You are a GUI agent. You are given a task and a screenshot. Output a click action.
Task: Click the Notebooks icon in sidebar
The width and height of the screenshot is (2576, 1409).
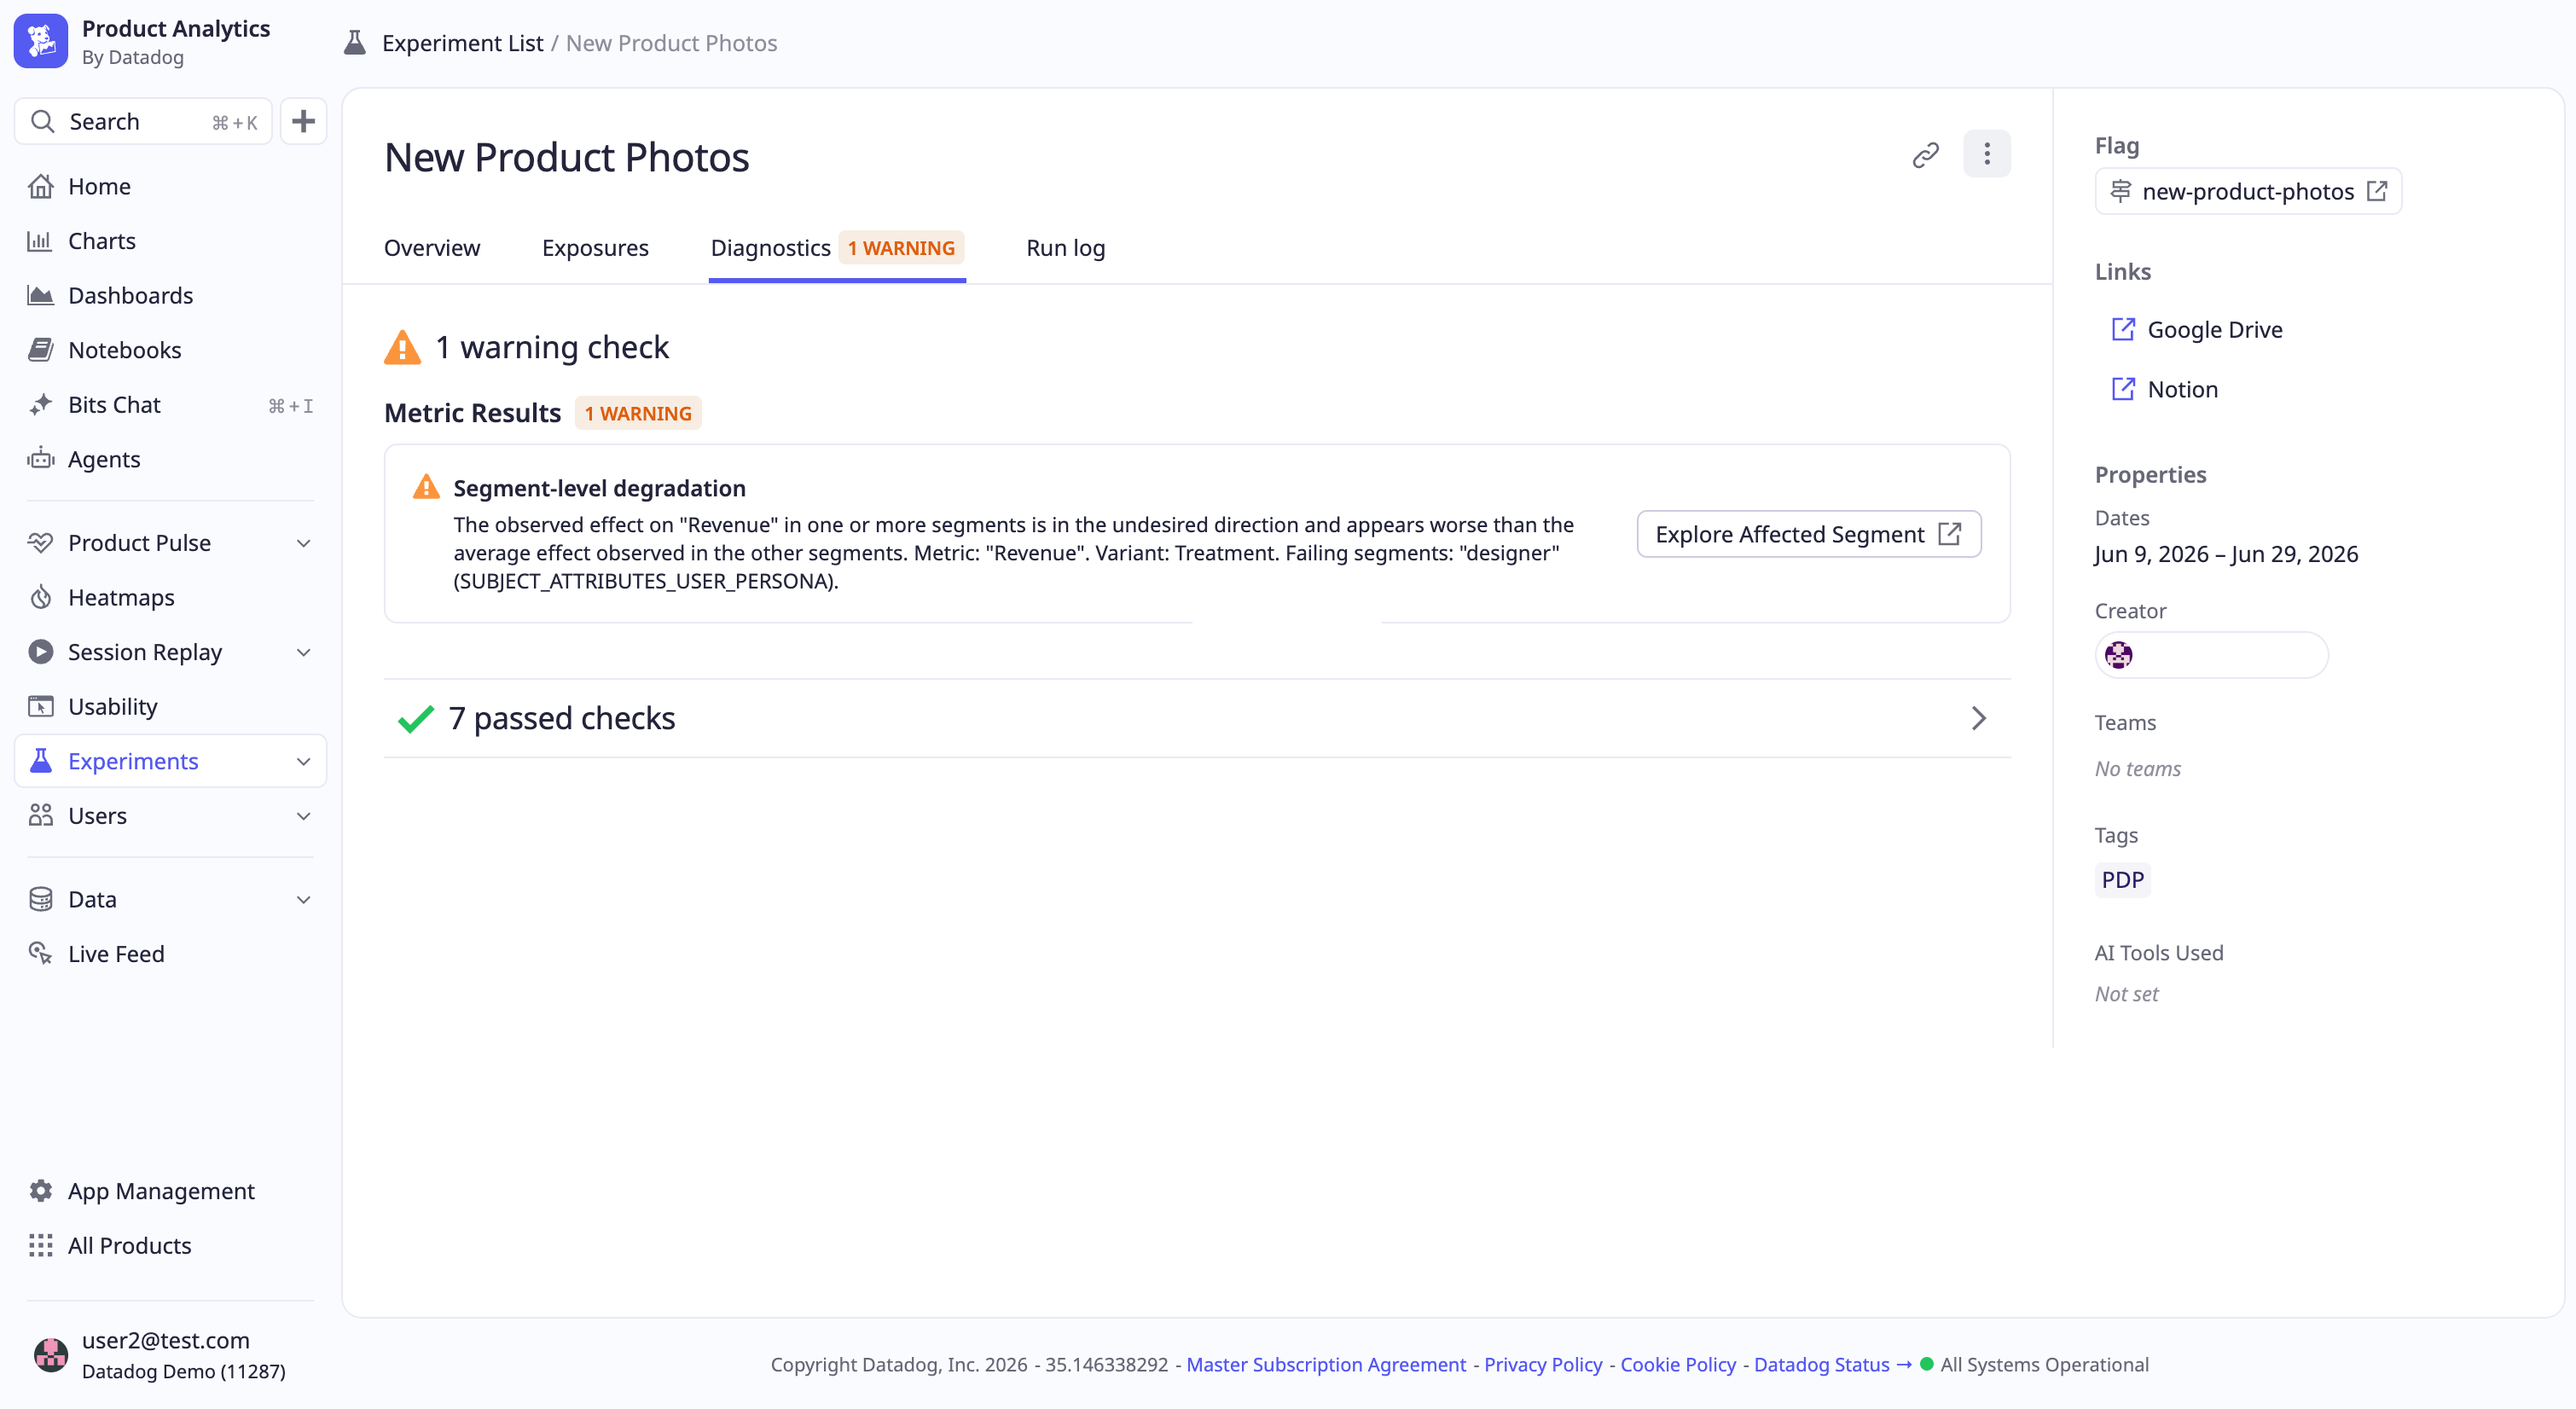pyautogui.click(x=40, y=350)
